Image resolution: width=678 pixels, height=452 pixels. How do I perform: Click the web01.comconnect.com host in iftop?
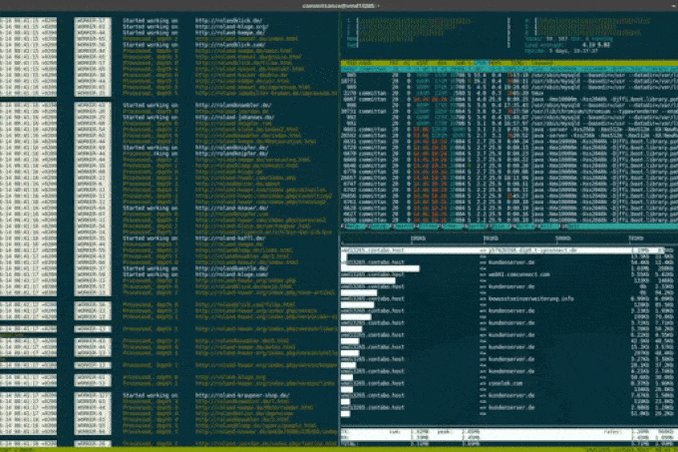pos(519,274)
